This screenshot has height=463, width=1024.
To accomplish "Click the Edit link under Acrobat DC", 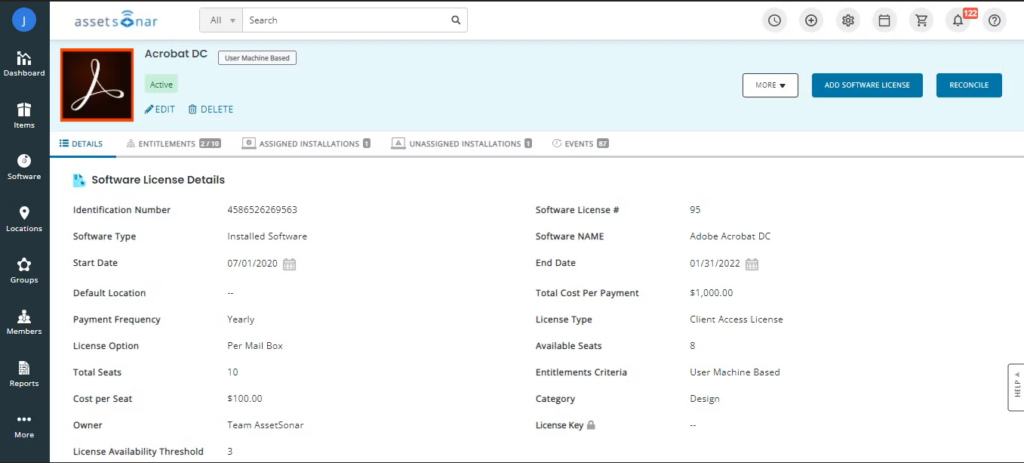I will pyautogui.click(x=160, y=109).
